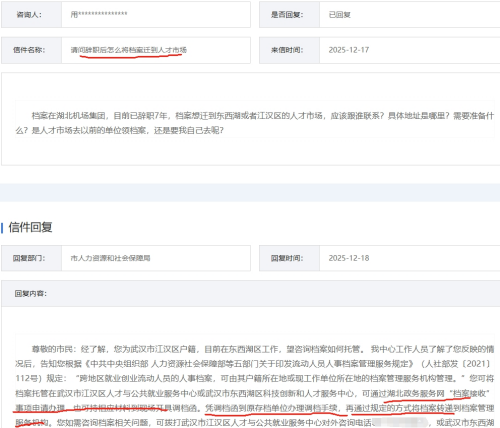Click the 信件名称 field label
The image size is (500, 428).
[x=29, y=50]
